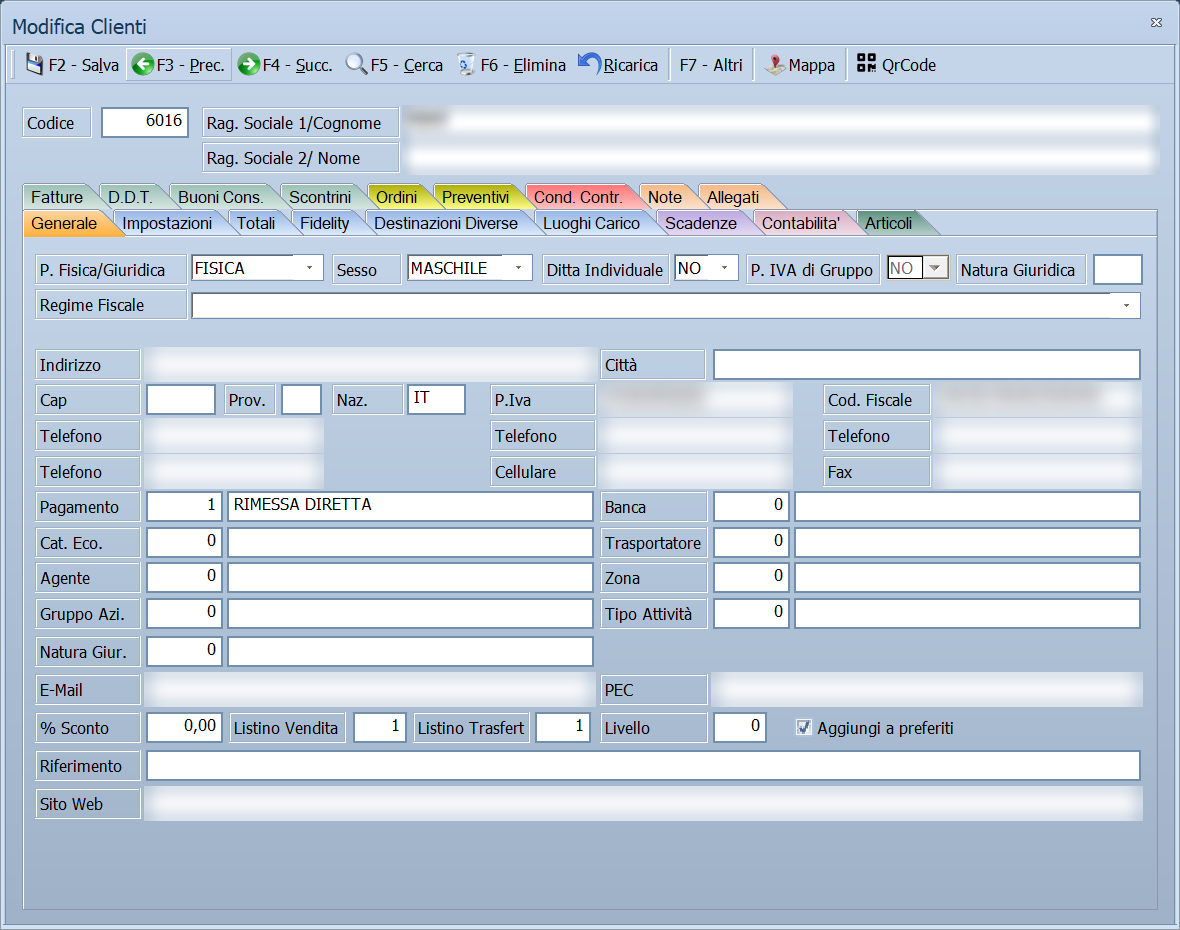Click the Città input field
1180x930 pixels.
point(926,365)
